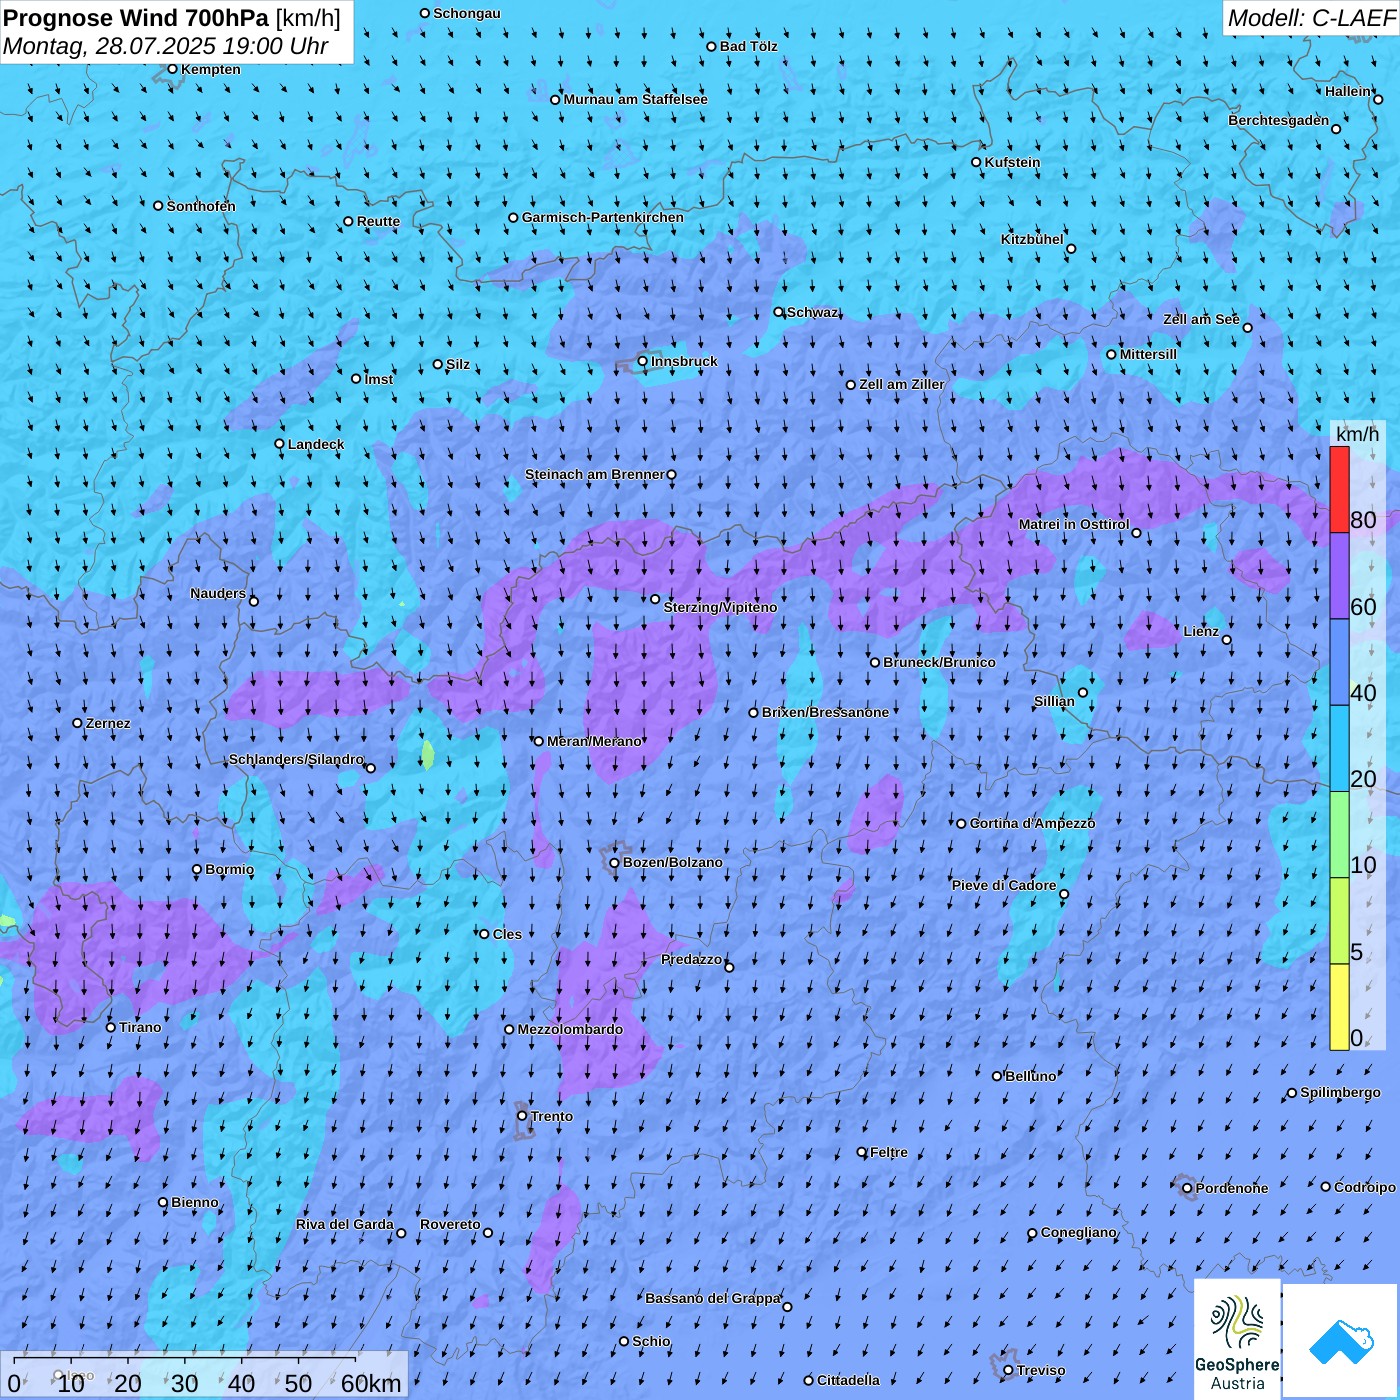
Task: Click the 'Meran/Merano' label
Action: point(594,741)
